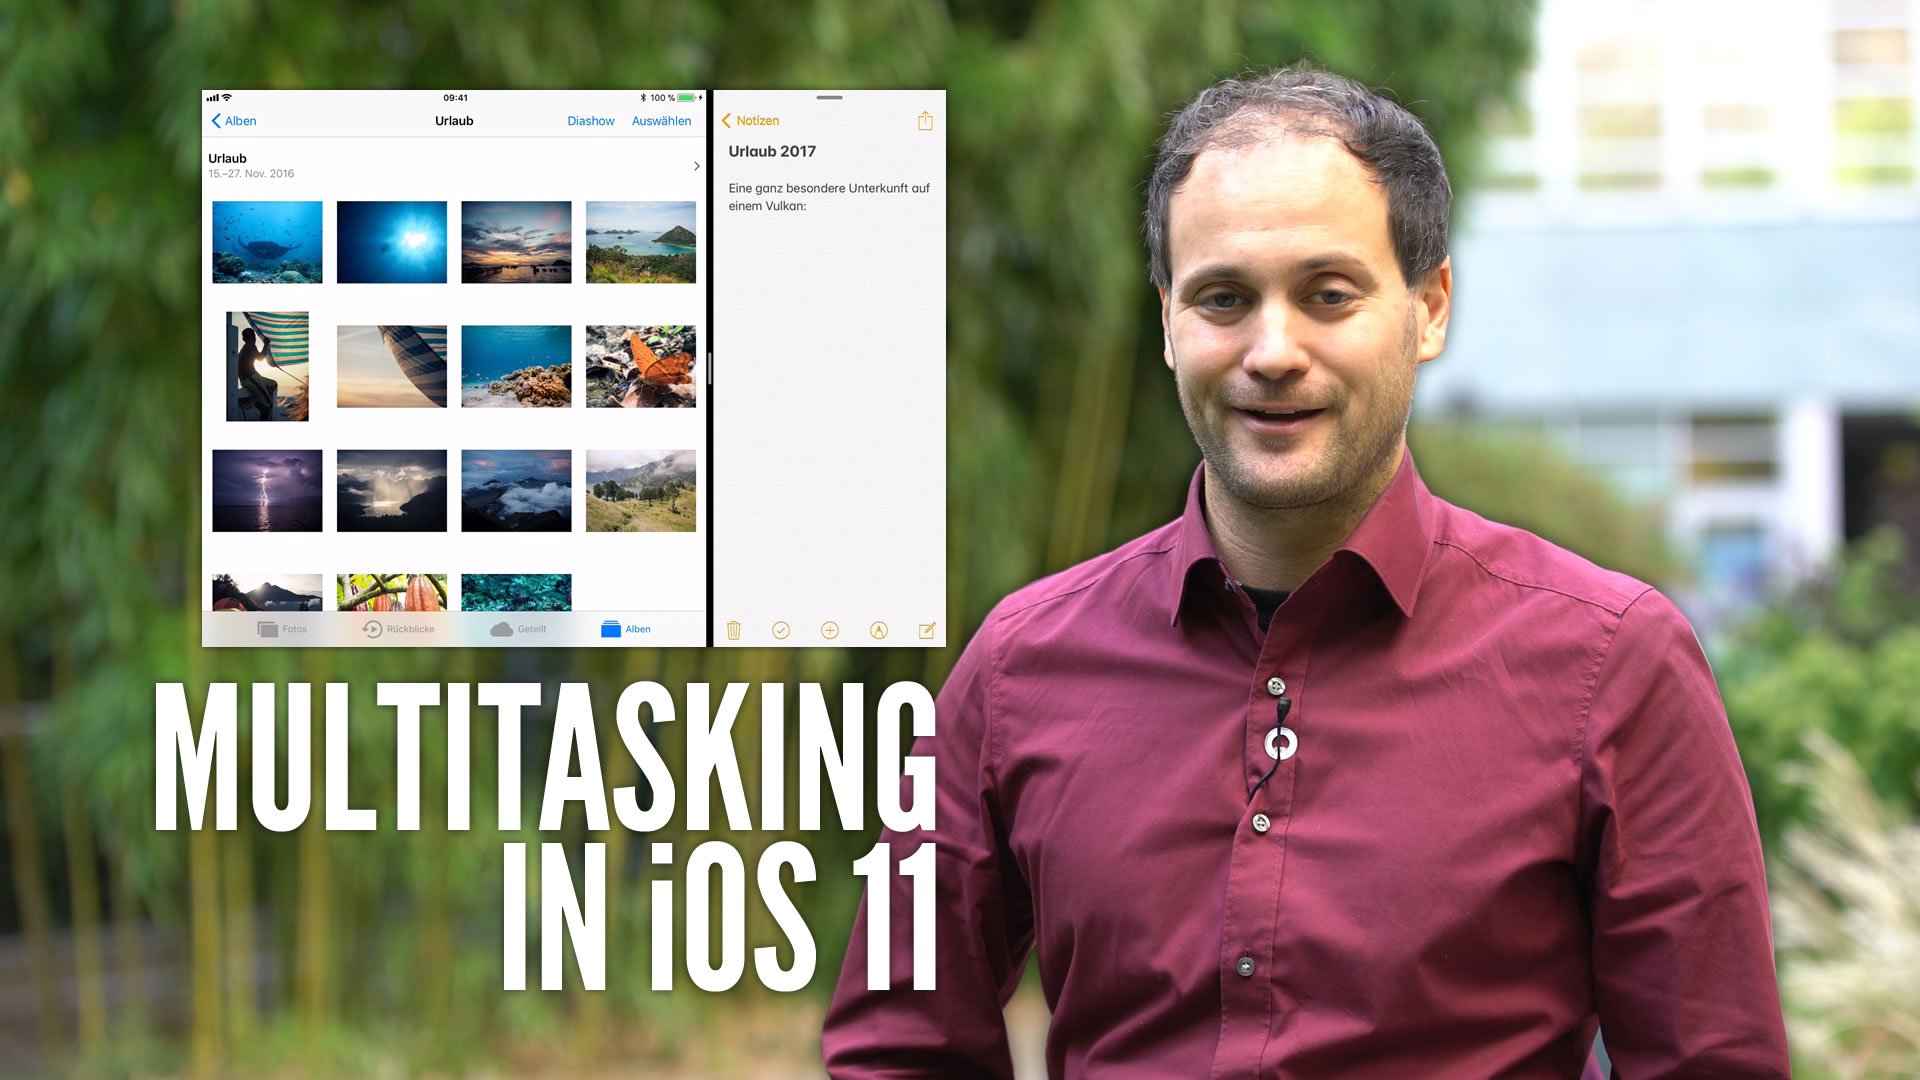Click the 09:41 clock in status bar
Image resolution: width=1920 pixels, height=1080 pixels.
pyautogui.click(x=455, y=98)
